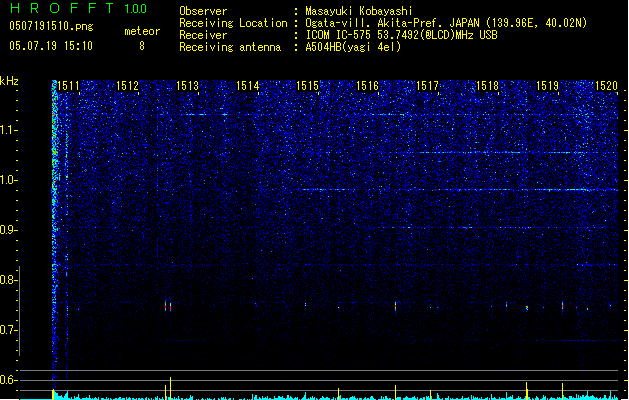629x400 pixels.
Task: Click the 1515 time marker
Action: 307,86
